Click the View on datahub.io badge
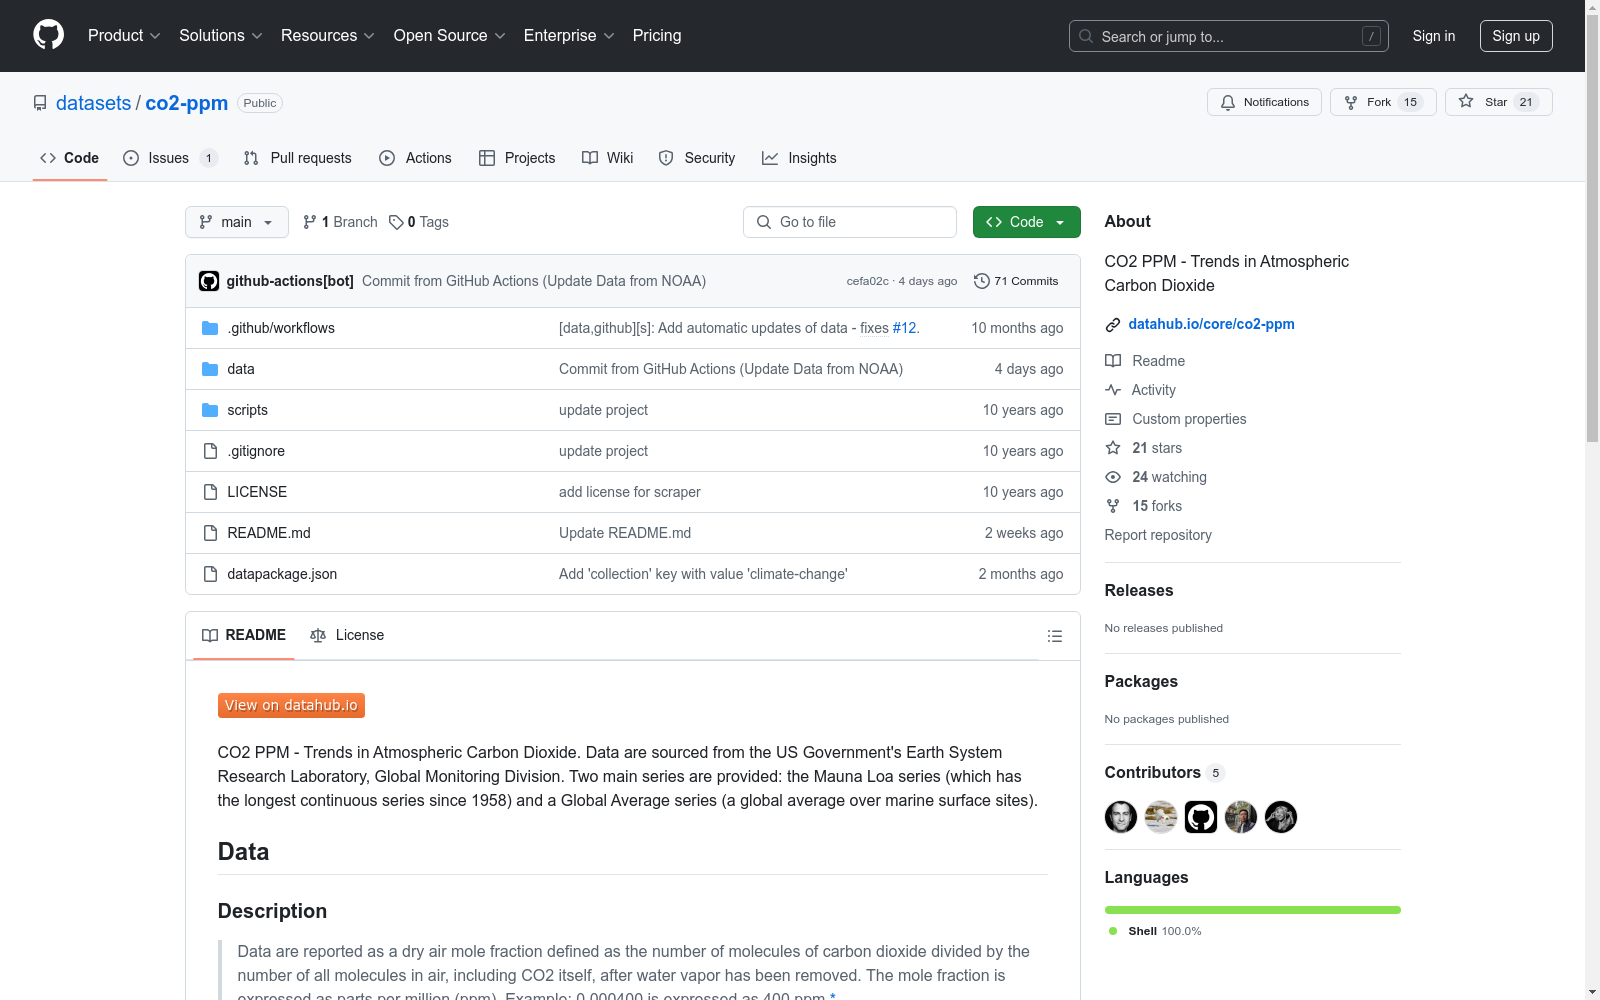Screen dimensions: 1600x1000 point(291,706)
